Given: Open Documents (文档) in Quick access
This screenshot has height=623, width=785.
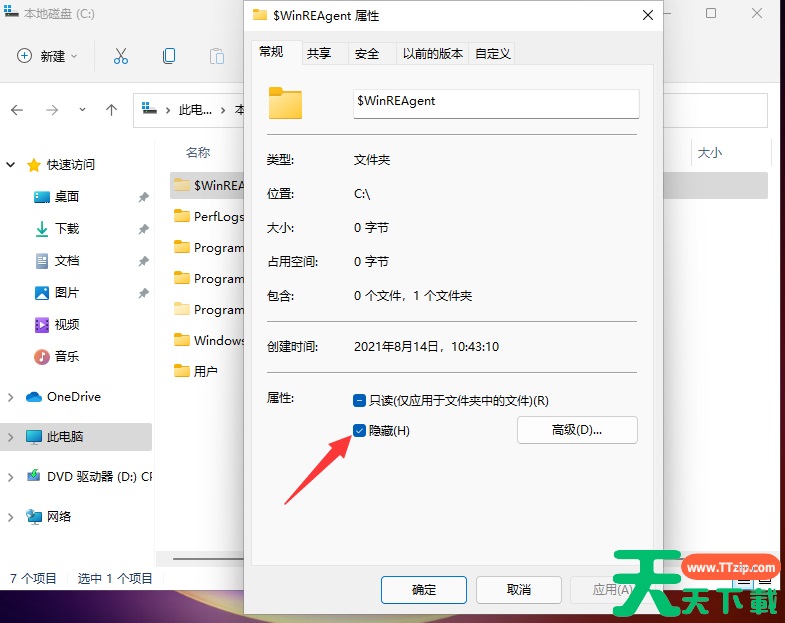Looking at the screenshot, I should [x=67, y=260].
